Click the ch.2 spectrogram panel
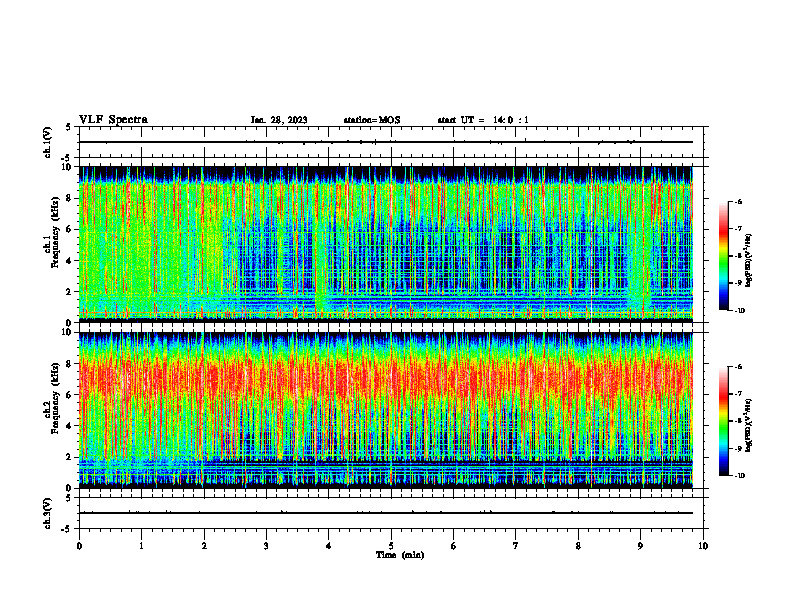Image resolution: width=792 pixels, height=612 pixels. point(386,410)
